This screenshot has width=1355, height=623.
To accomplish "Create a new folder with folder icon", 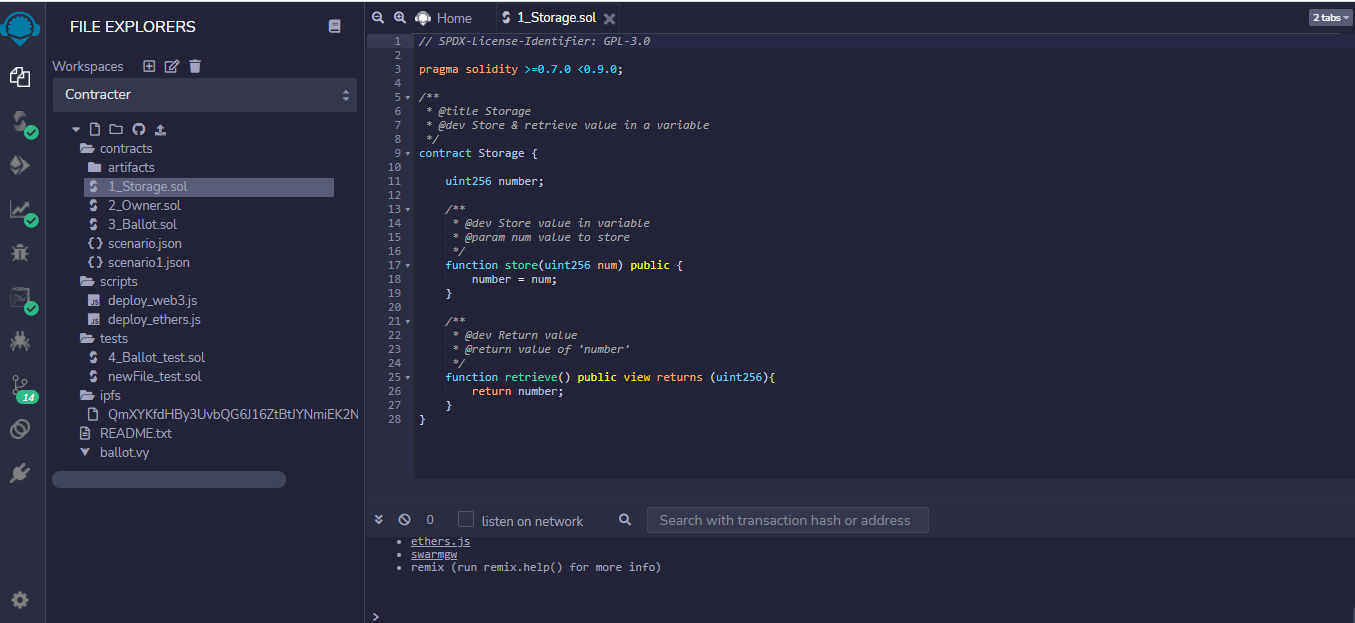I will click(116, 129).
